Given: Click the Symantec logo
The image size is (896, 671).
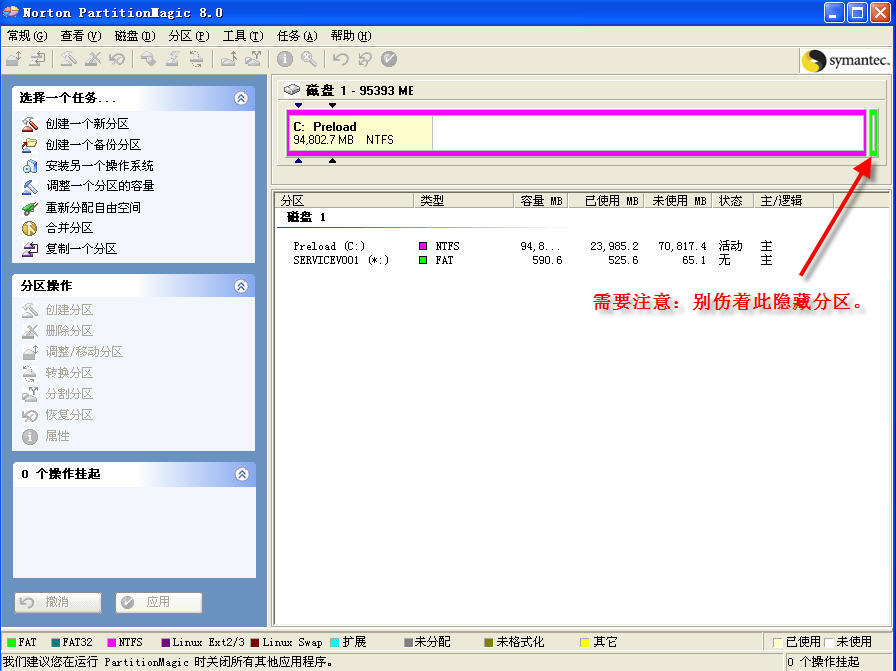Looking at the screenshot, I should 845,60.
